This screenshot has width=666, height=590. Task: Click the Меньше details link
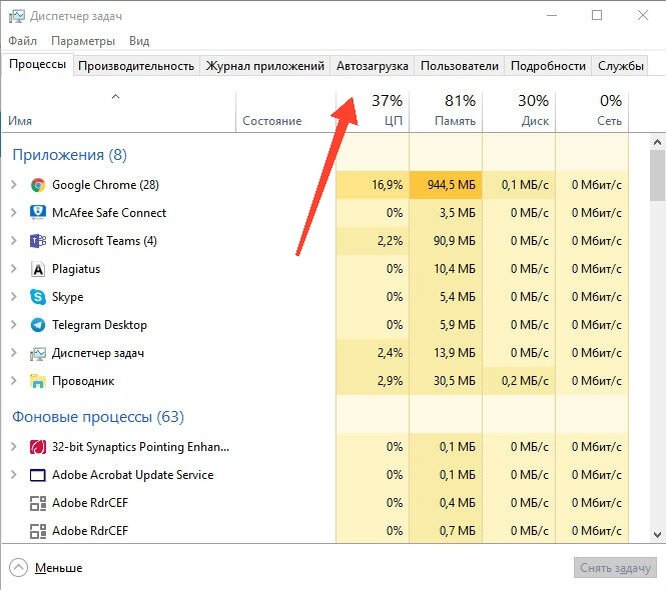pos(59,568)
